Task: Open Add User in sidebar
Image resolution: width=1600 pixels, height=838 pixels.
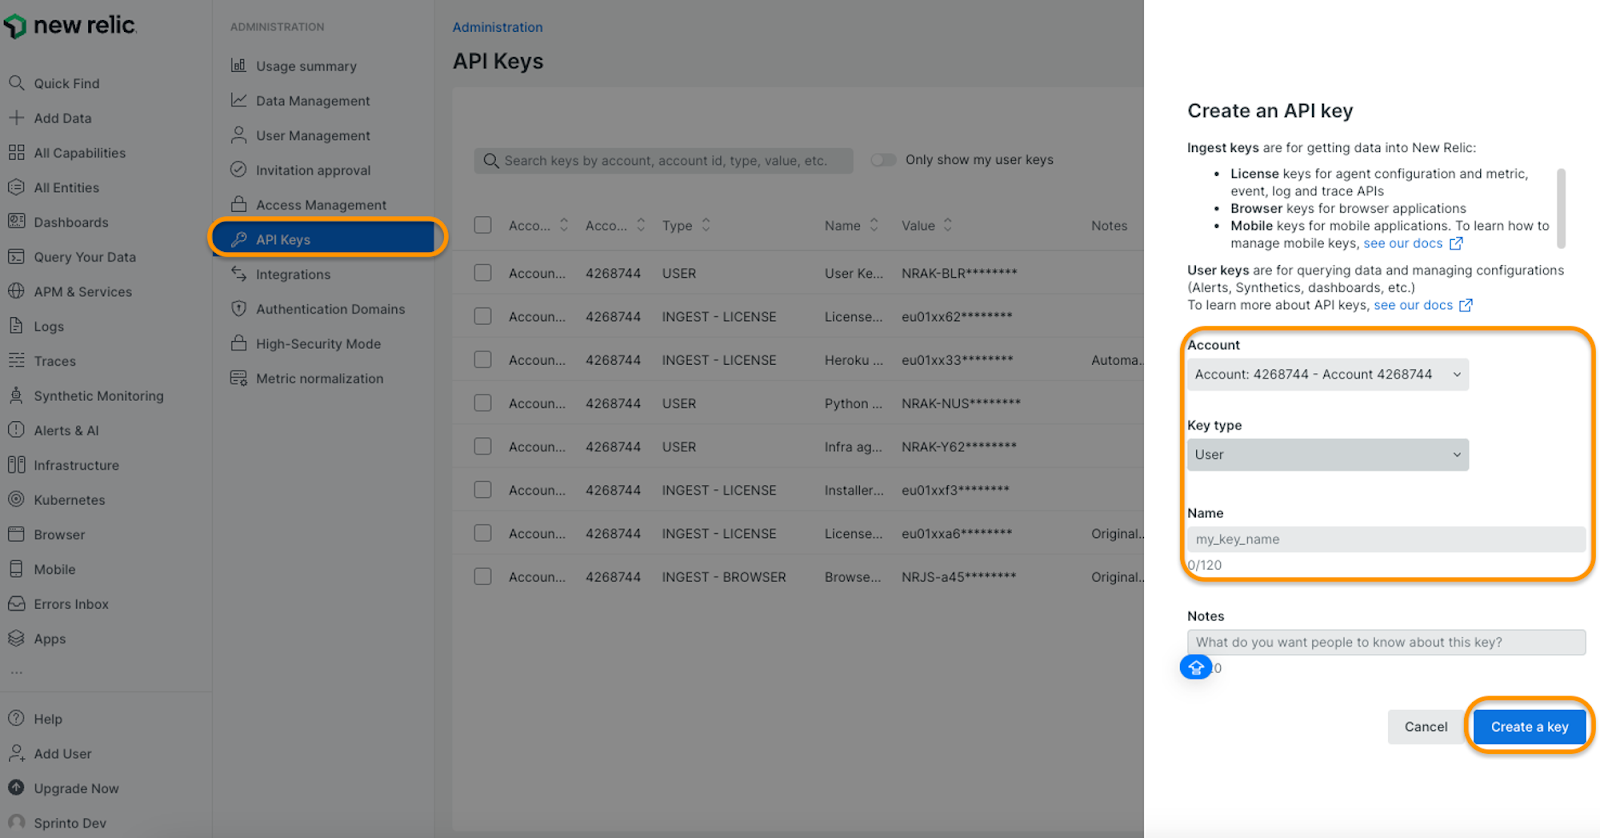Action: tap(62, 753)
